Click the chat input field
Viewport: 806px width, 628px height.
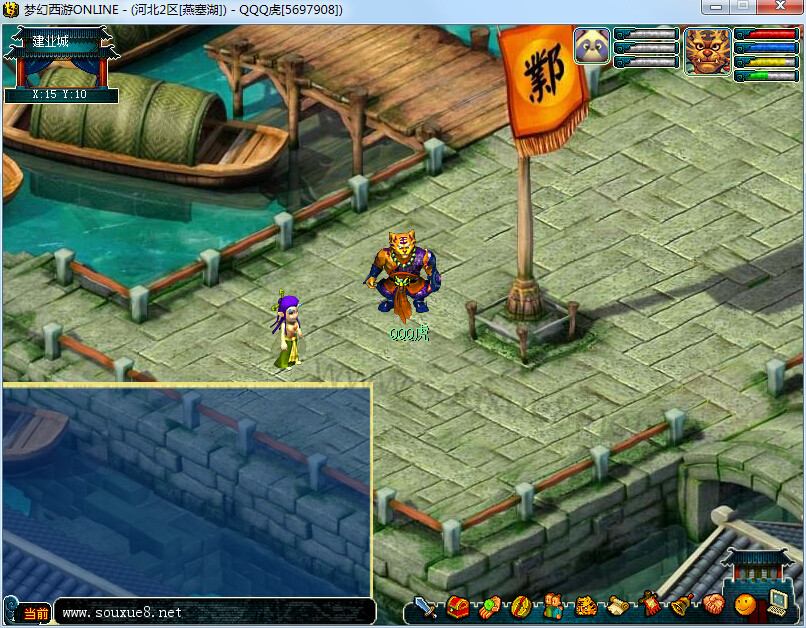coord(214,612)
